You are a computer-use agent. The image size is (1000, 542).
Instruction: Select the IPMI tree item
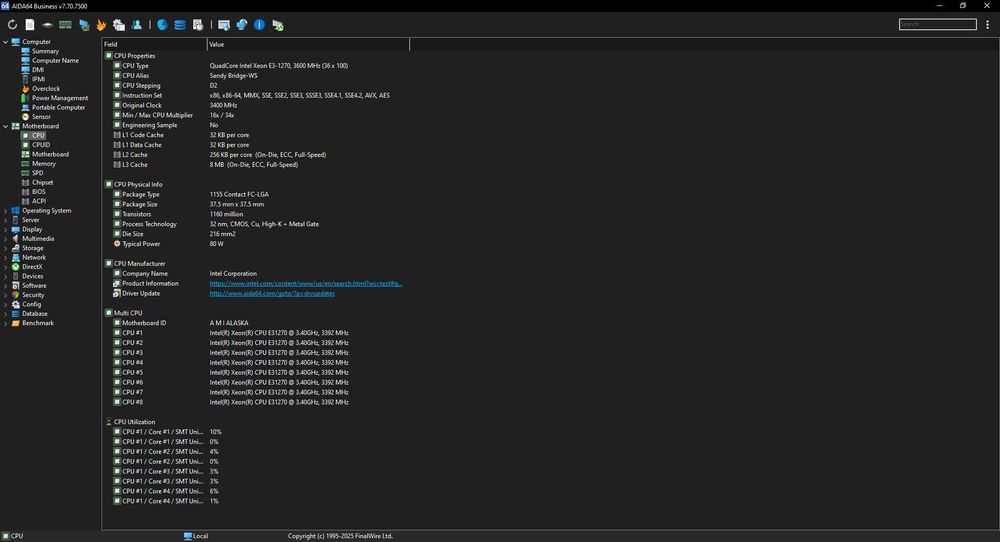coord(38,79)
